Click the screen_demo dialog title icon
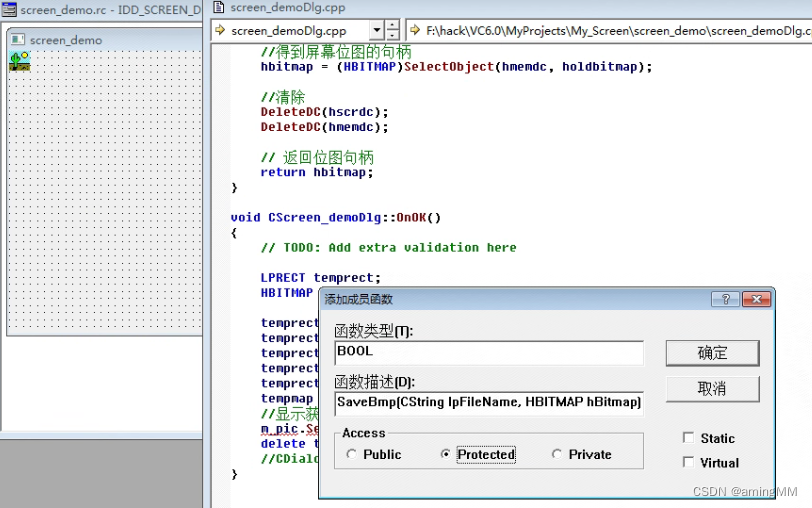812x508 pixels. [x=18, y=39]
